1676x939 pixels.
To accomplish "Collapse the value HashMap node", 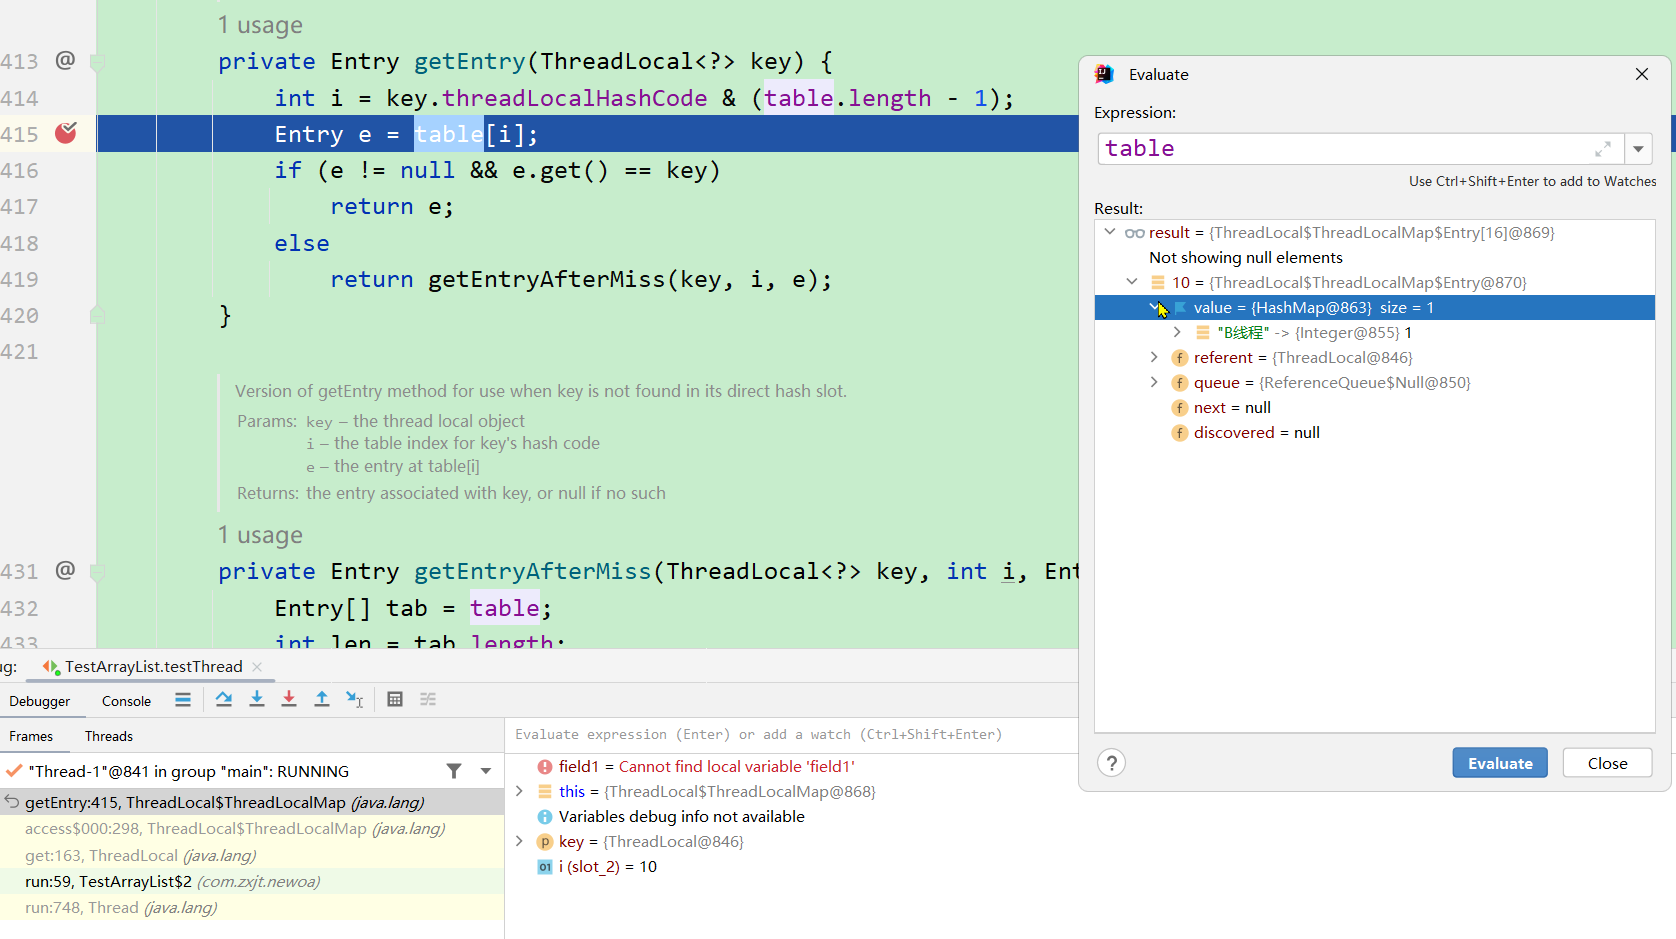I will tap(1155, 307).
